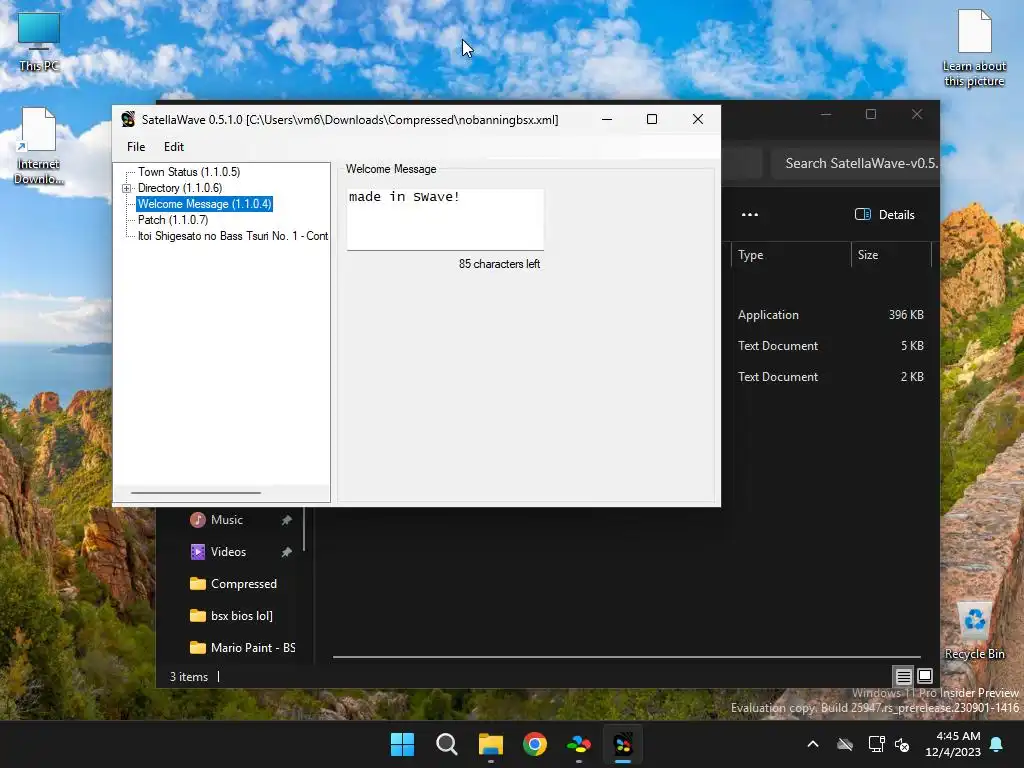Click the Search SatellaWave-v0.5 box in Explorer
Image resolution: width=1024 pixels, height=768 pixels.
point(856,163)
